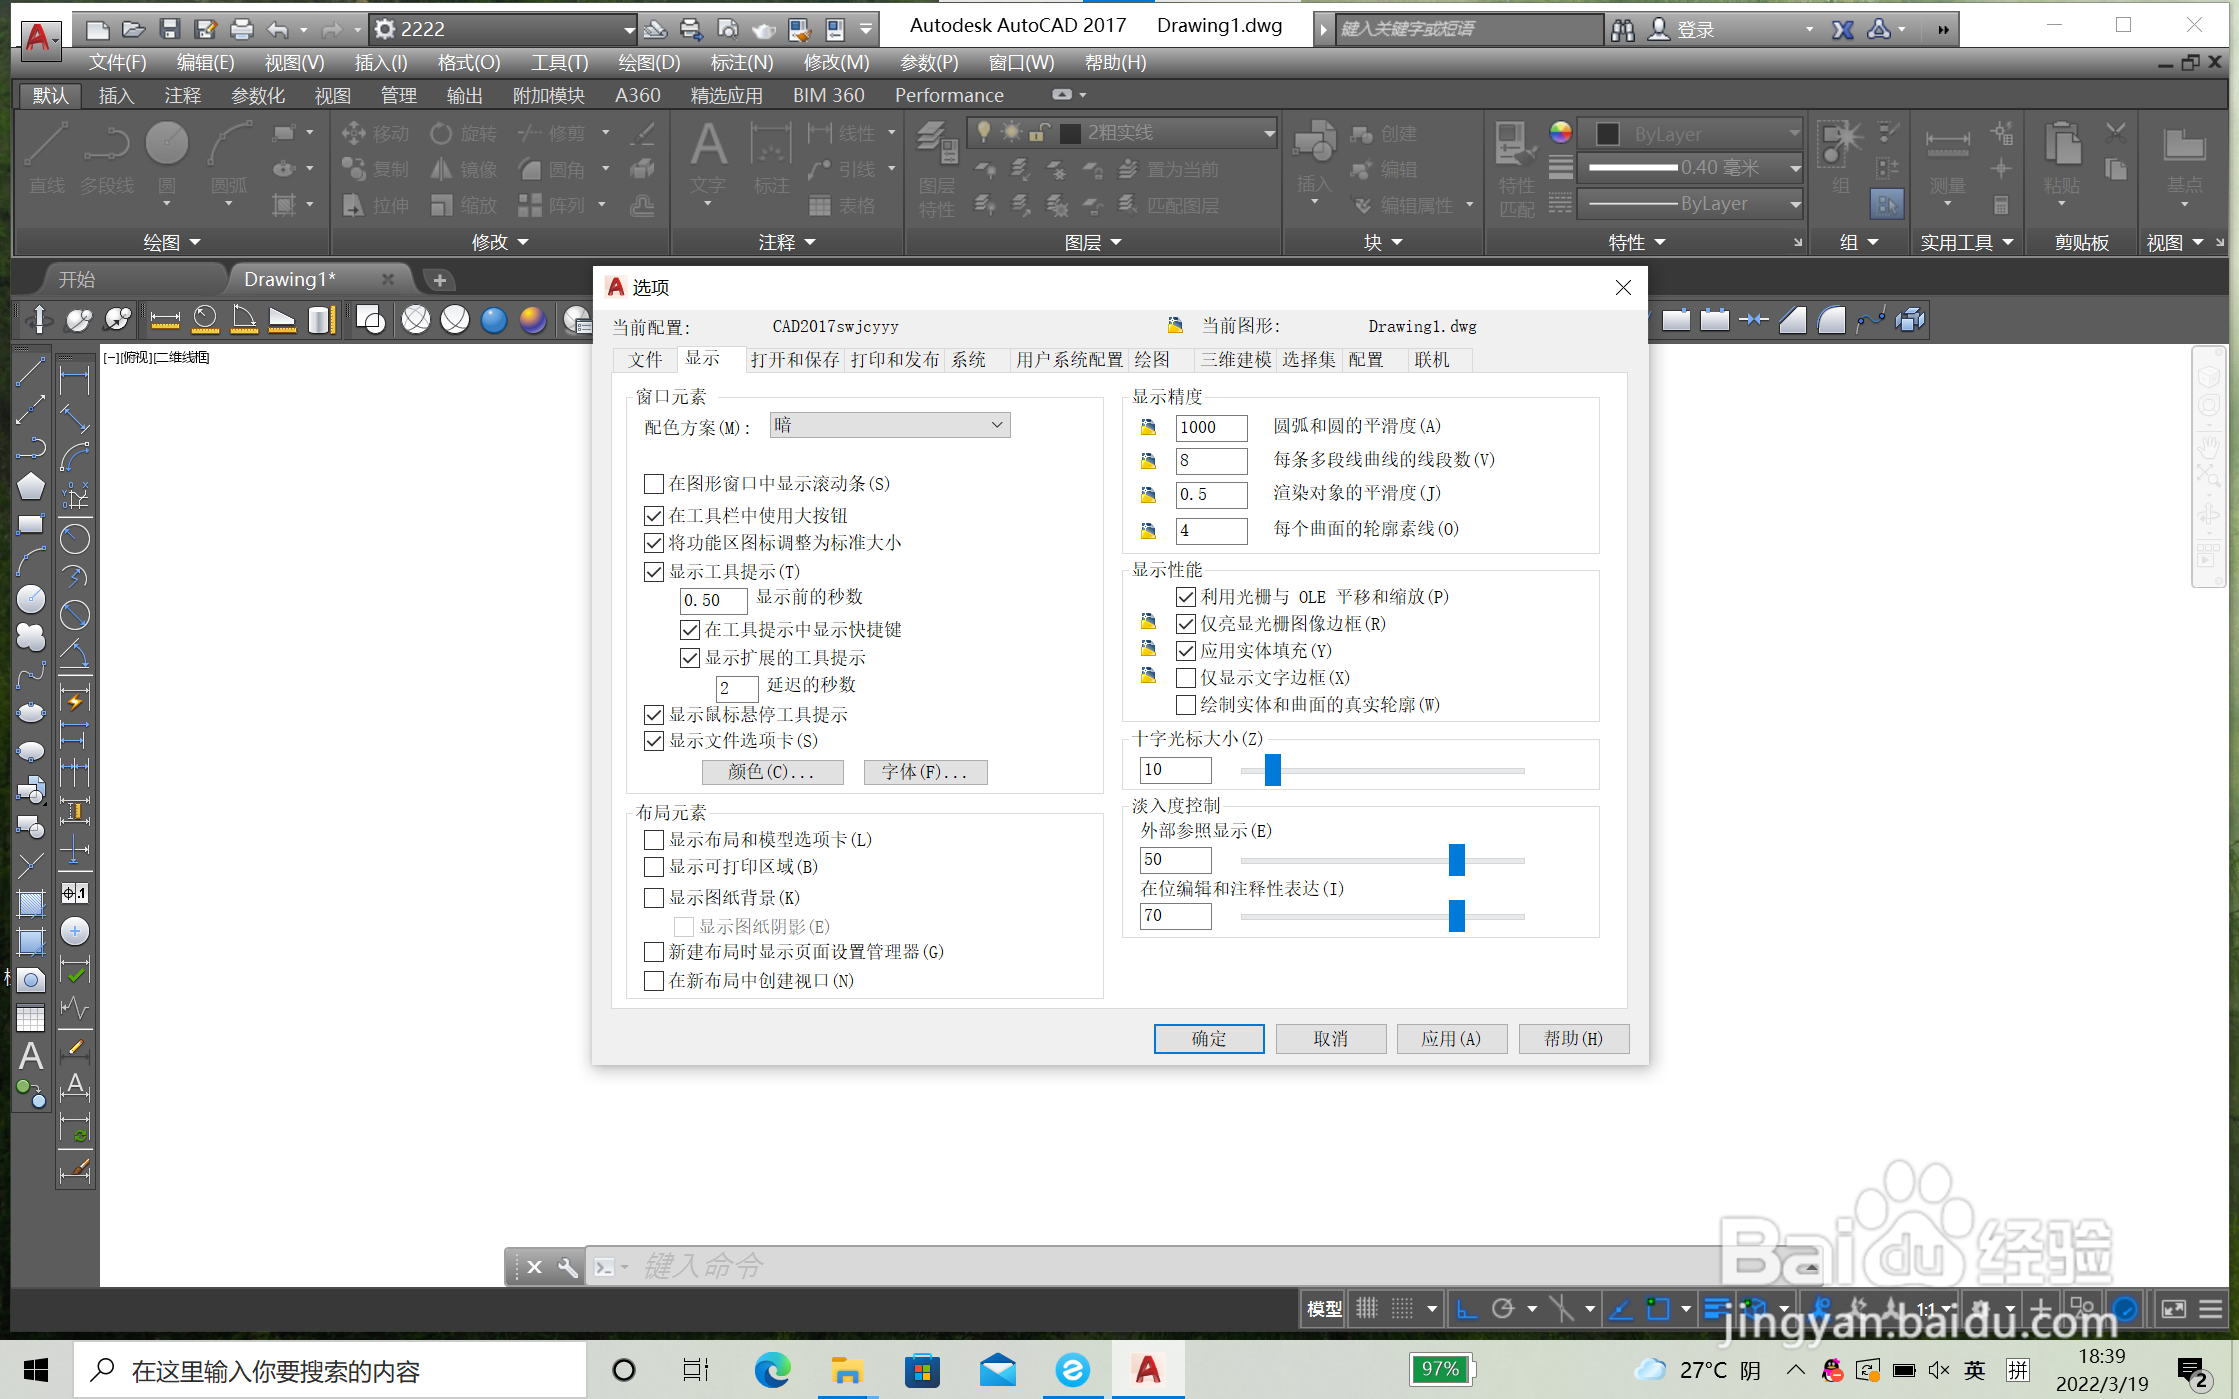Viewport: 2239px width, 1399px height.
Task: Toggle apply solid fill checkbox
Action: [x=1186, y=651]
